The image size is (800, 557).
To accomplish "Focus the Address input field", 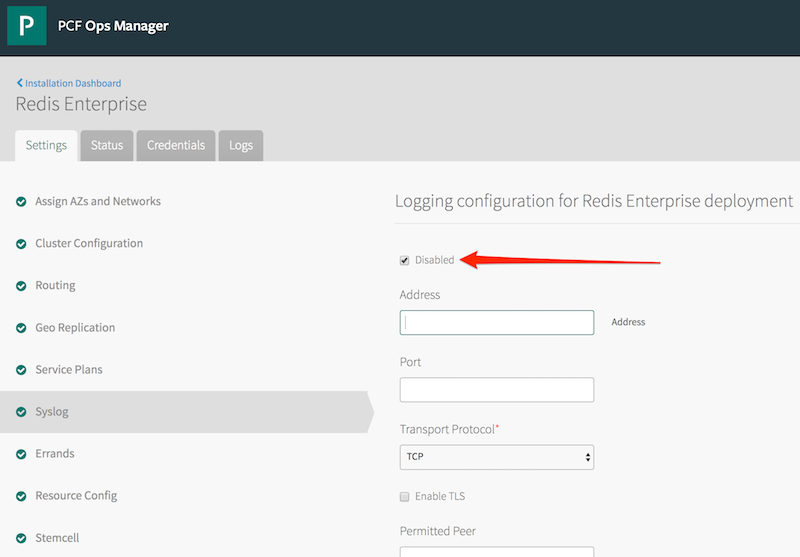I will (496, 322).
